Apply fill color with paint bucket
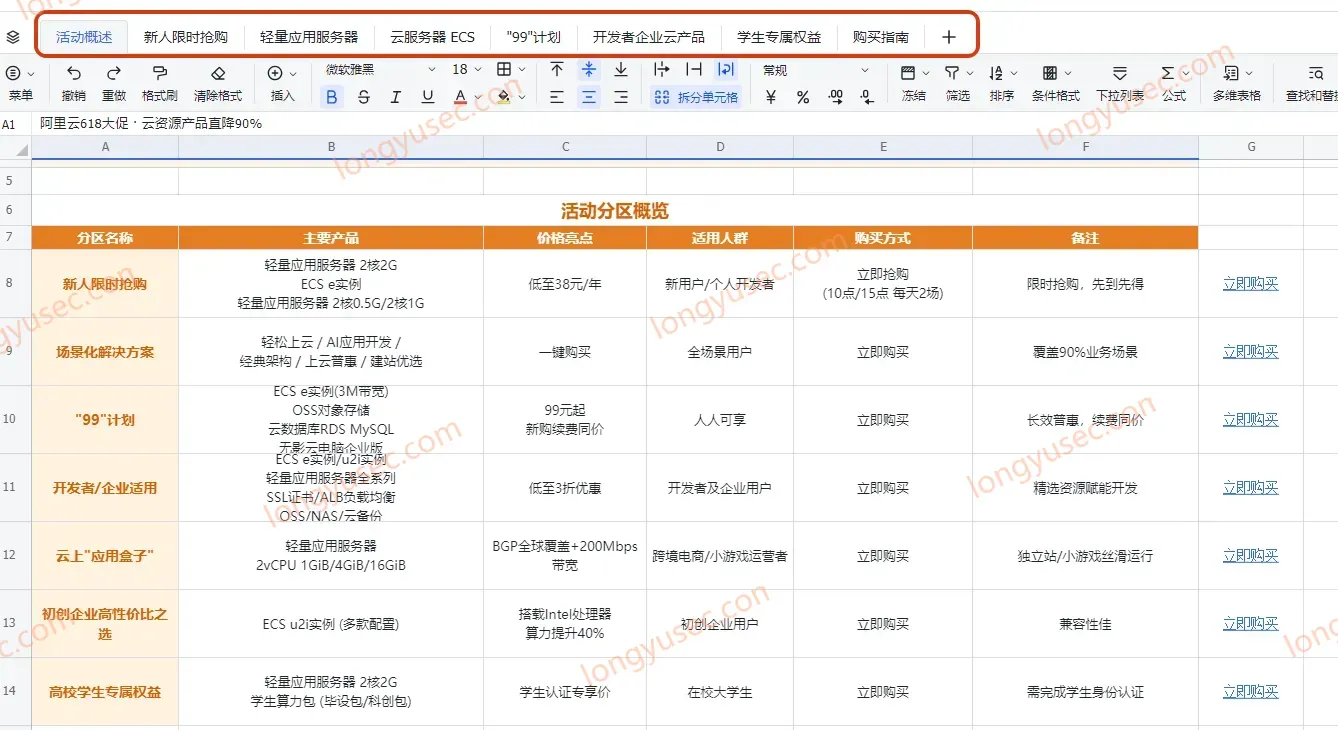The image size is (1338, 730). (504, 97)
